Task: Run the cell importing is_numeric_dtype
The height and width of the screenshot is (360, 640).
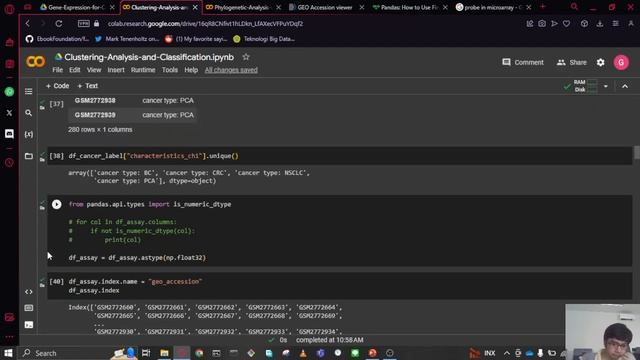Action: [56, 204]
